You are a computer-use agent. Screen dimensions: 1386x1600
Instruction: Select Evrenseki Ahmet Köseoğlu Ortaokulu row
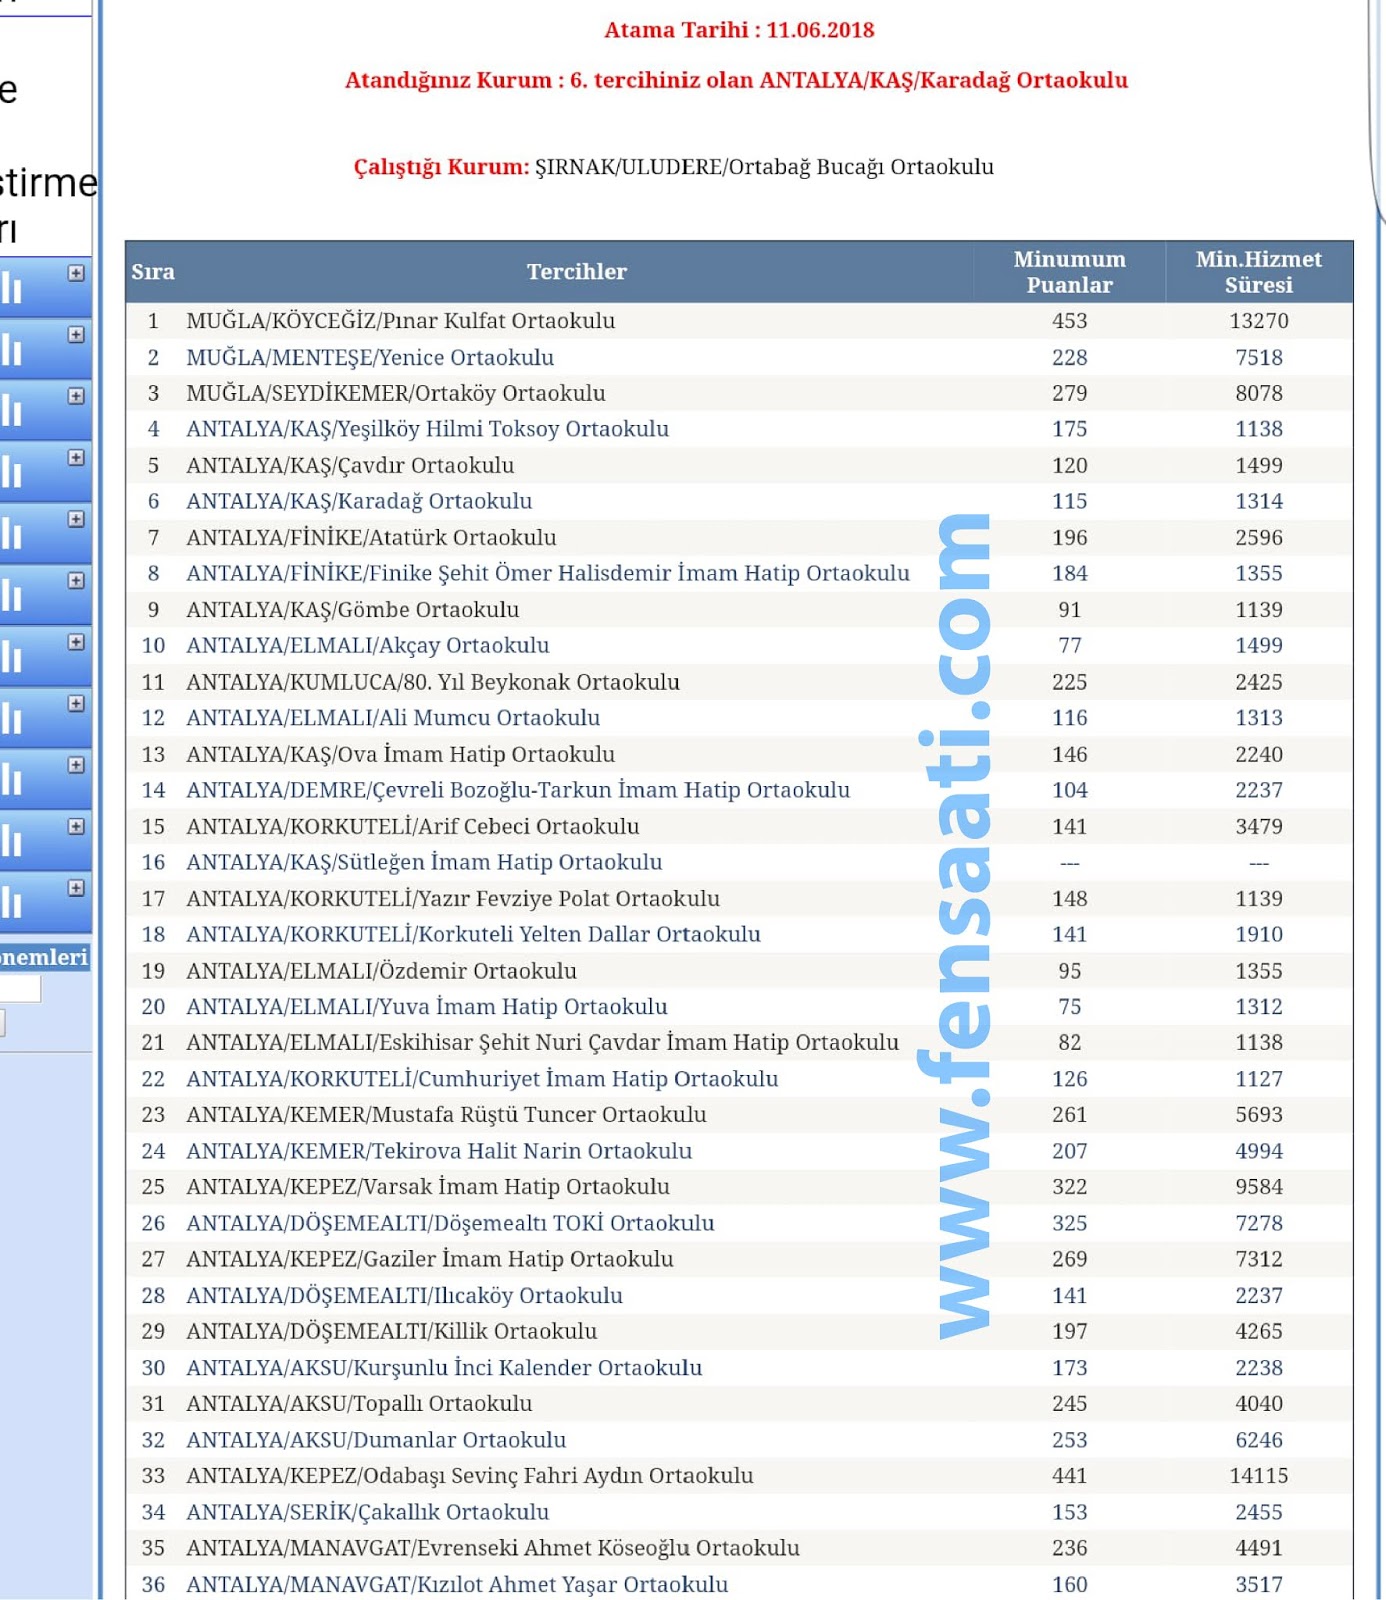[739, 1548]
